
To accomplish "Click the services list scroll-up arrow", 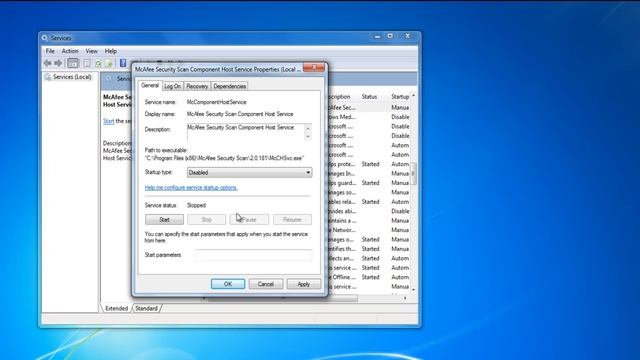I will 413,96.
